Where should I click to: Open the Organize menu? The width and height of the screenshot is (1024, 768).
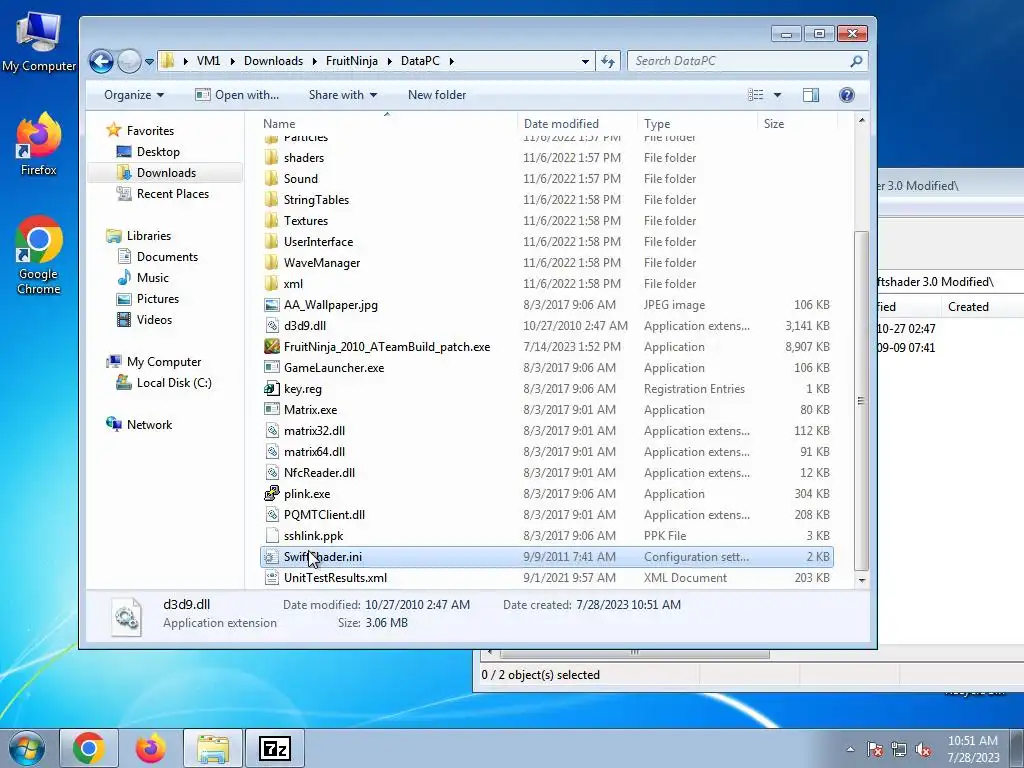134,95
